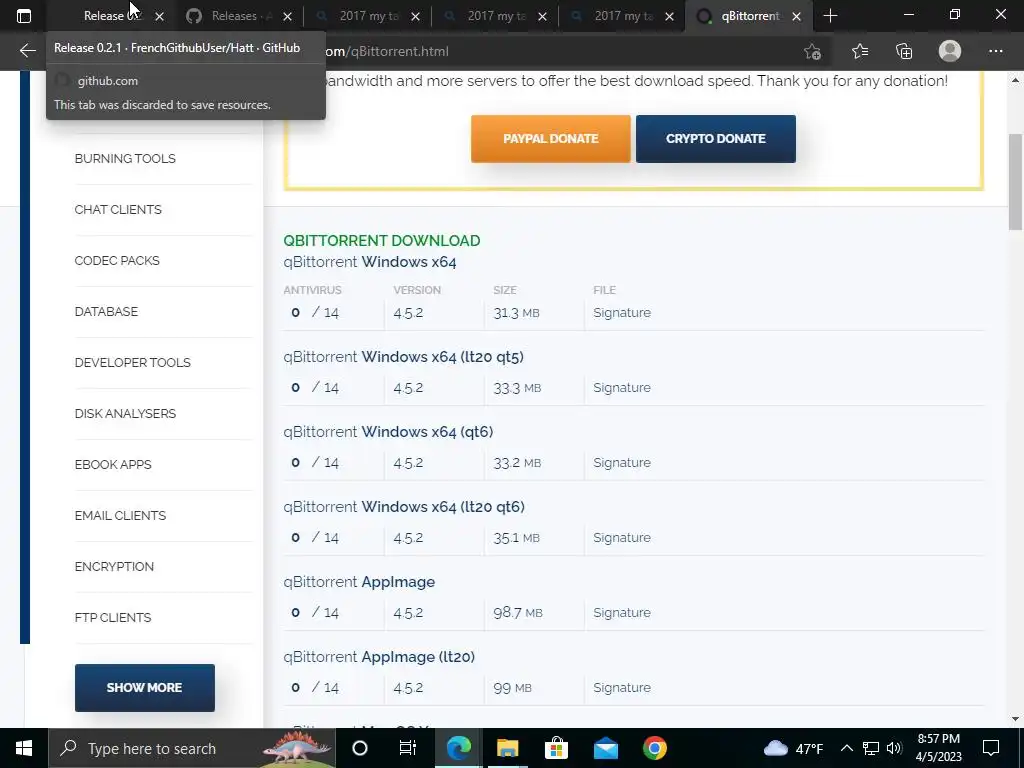Open Signature for Windows x64 (lt20 qt6)
The width and height of the screenshot is (1024, 768).
click(x=622, y=538)
